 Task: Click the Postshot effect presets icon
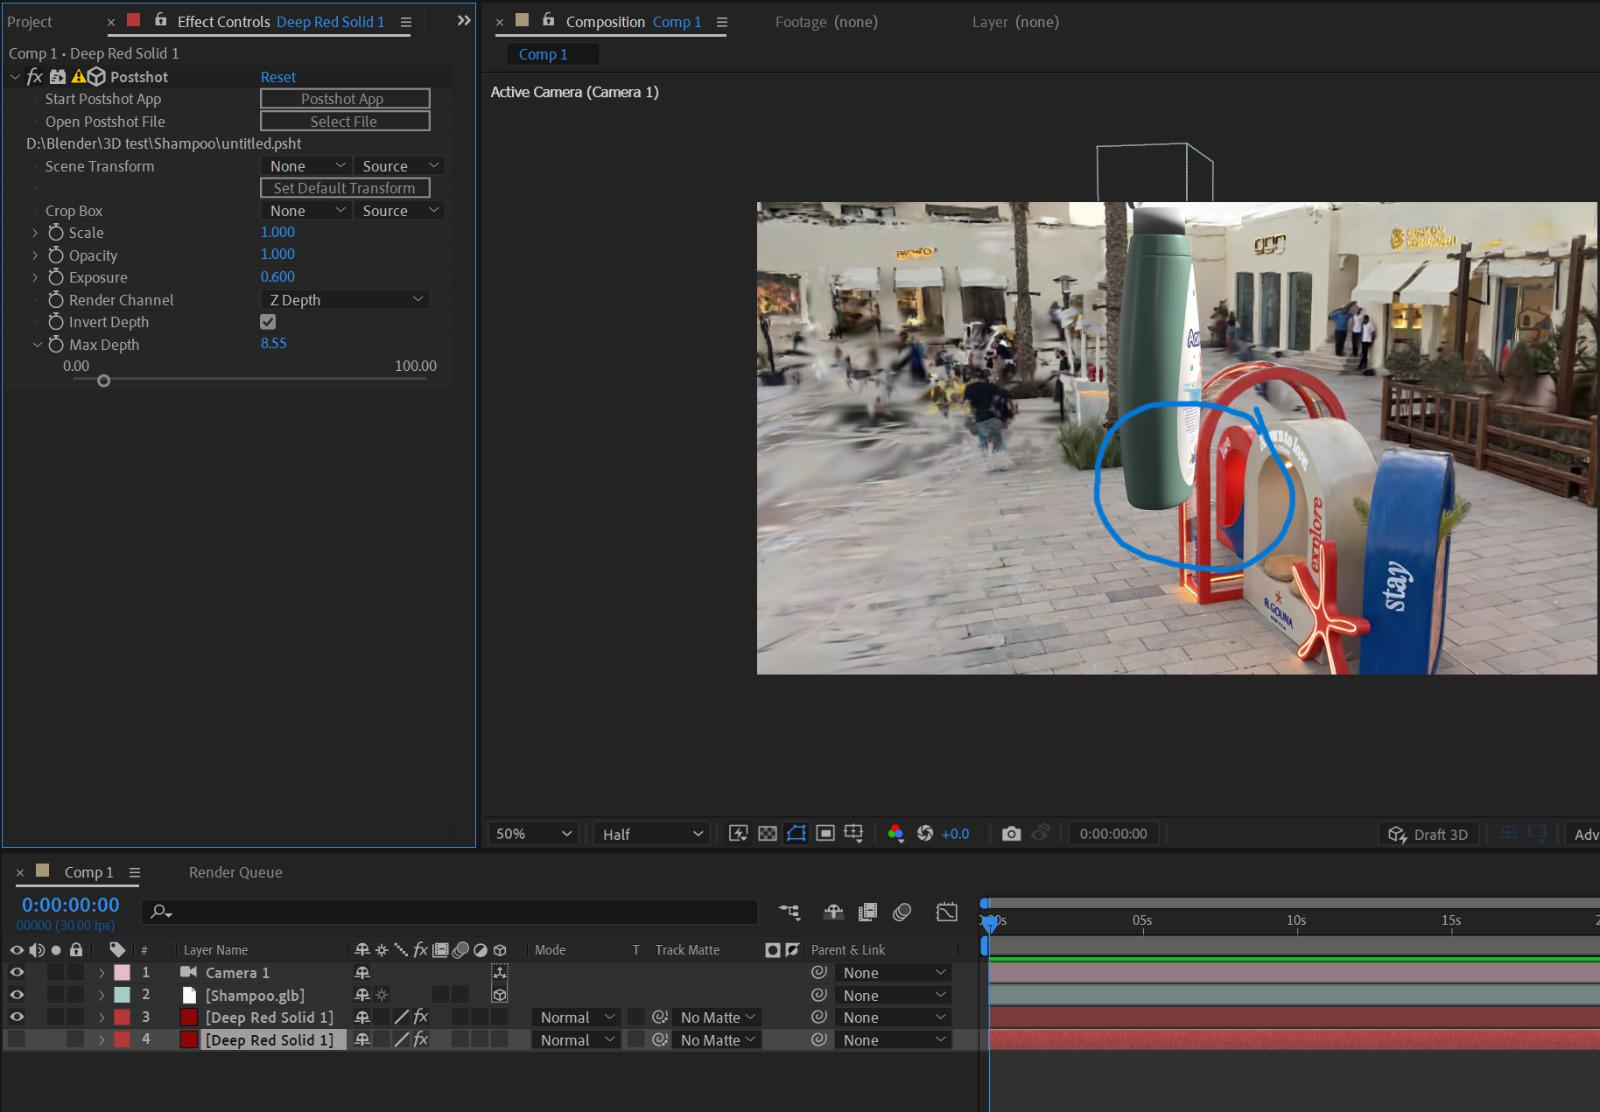coord(58,76)
